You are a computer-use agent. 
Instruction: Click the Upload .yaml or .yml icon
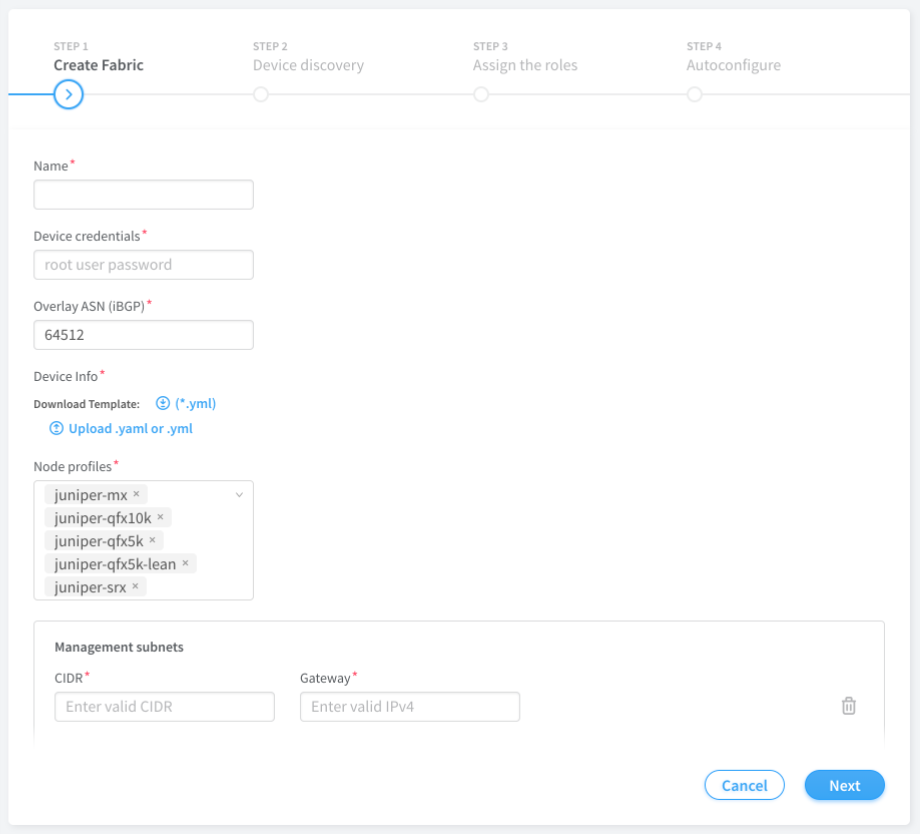[x=56, y=429]
